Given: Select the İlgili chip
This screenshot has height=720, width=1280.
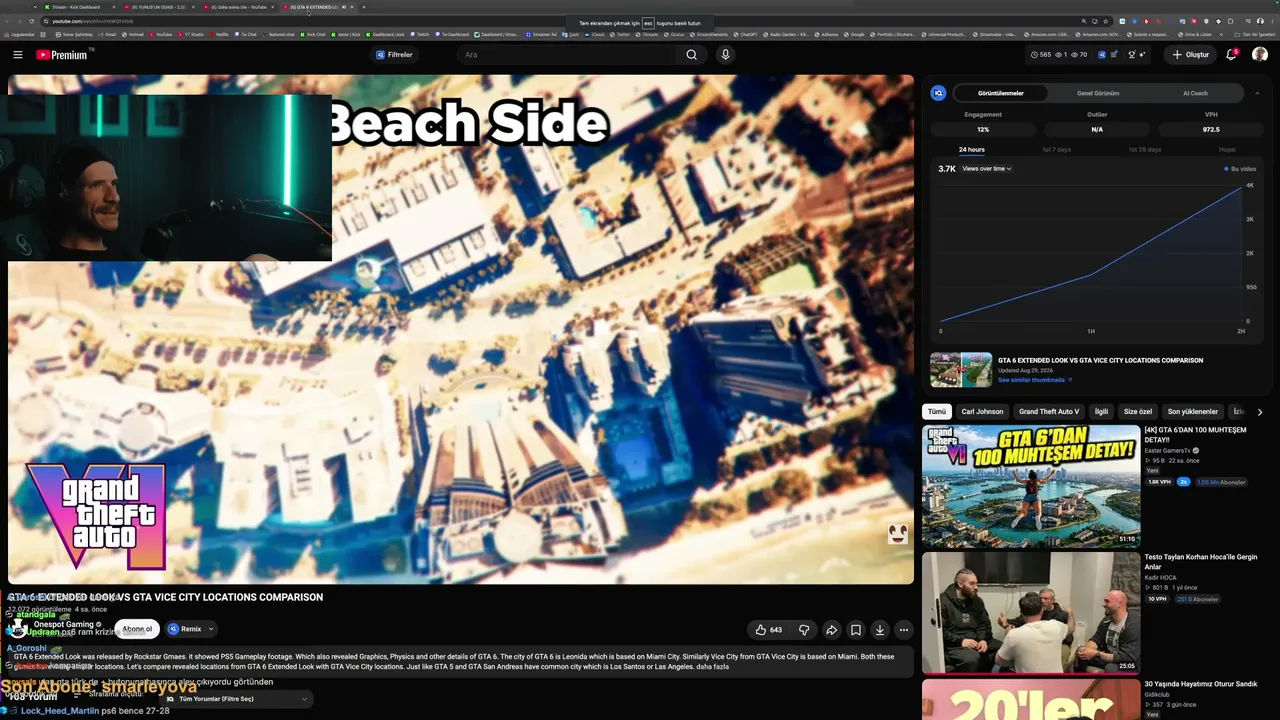Looking at the screenshot, I should pos(1101,411).
